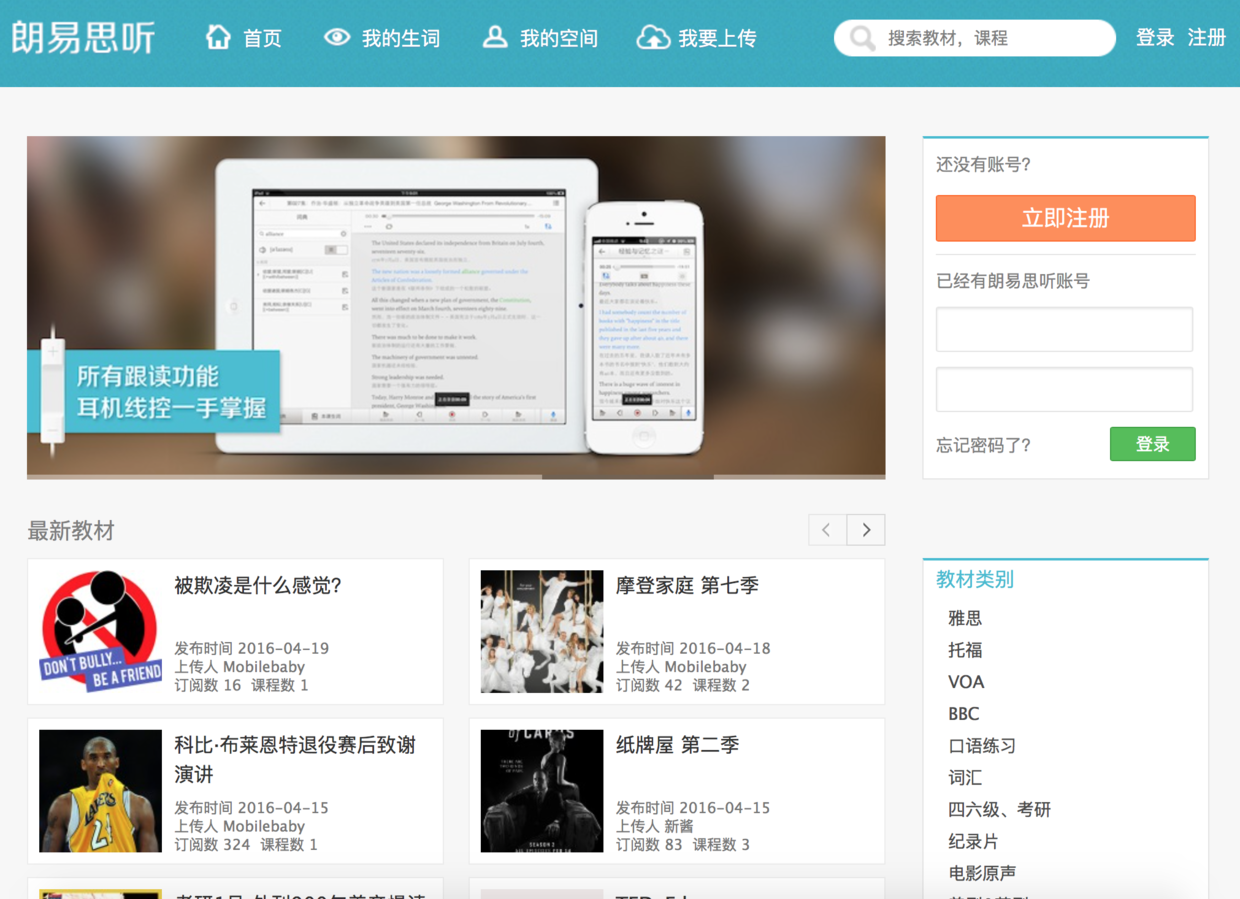Screen dimensions: 1240x899
Task: Click the first account input field
Action: tap(1064, 329)
